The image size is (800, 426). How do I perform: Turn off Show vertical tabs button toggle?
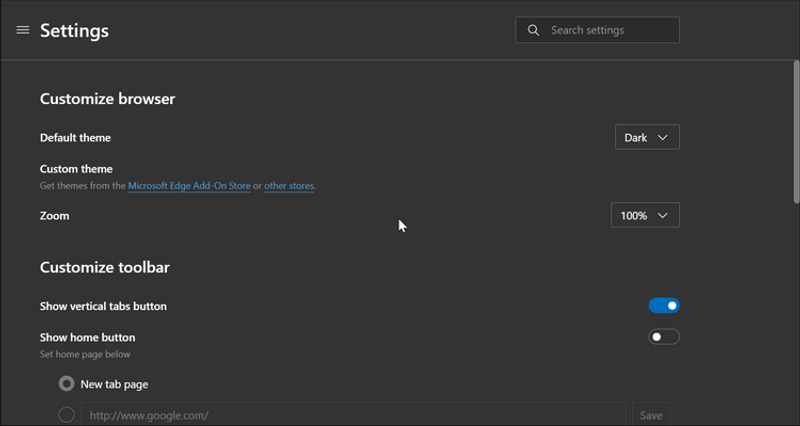664,306
